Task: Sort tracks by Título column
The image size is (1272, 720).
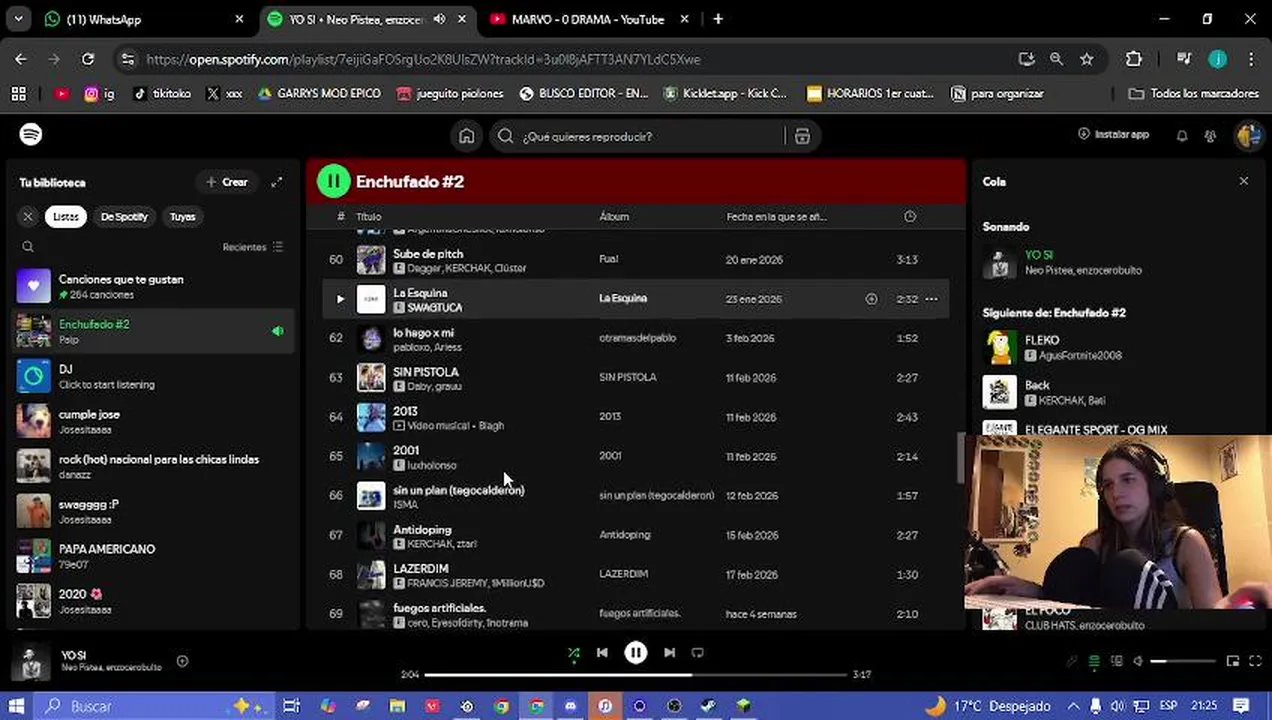Action: tap(369, 216)
